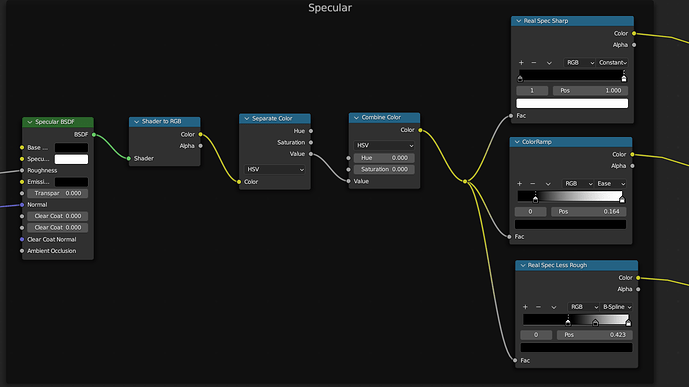Screen dimensions: 689x387
Task: Click Pos 0.164 field in ColorRamp
Action: (589, 211)
